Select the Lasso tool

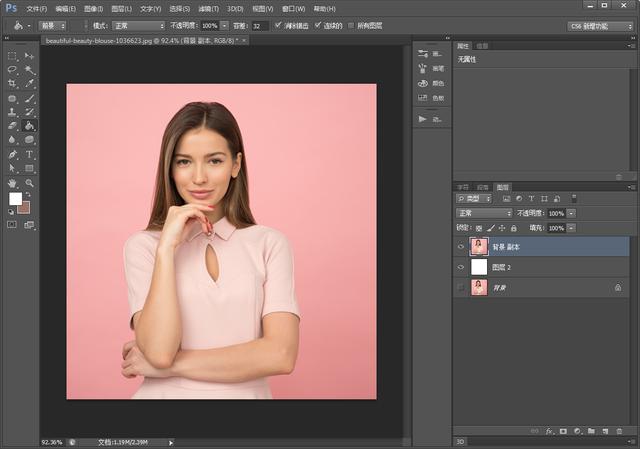(12, 70)
